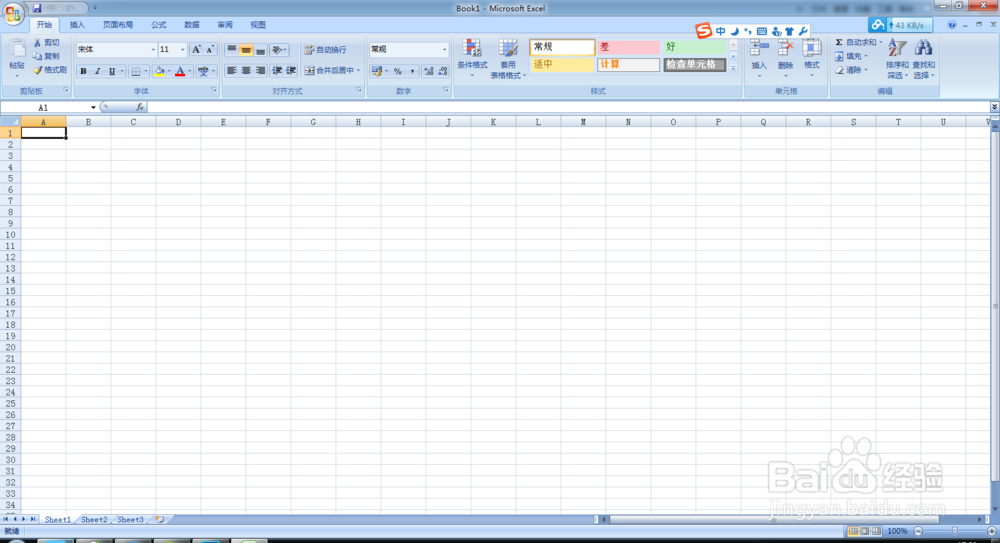
Task: Increase the cell indent
Action: pos(291,70)
